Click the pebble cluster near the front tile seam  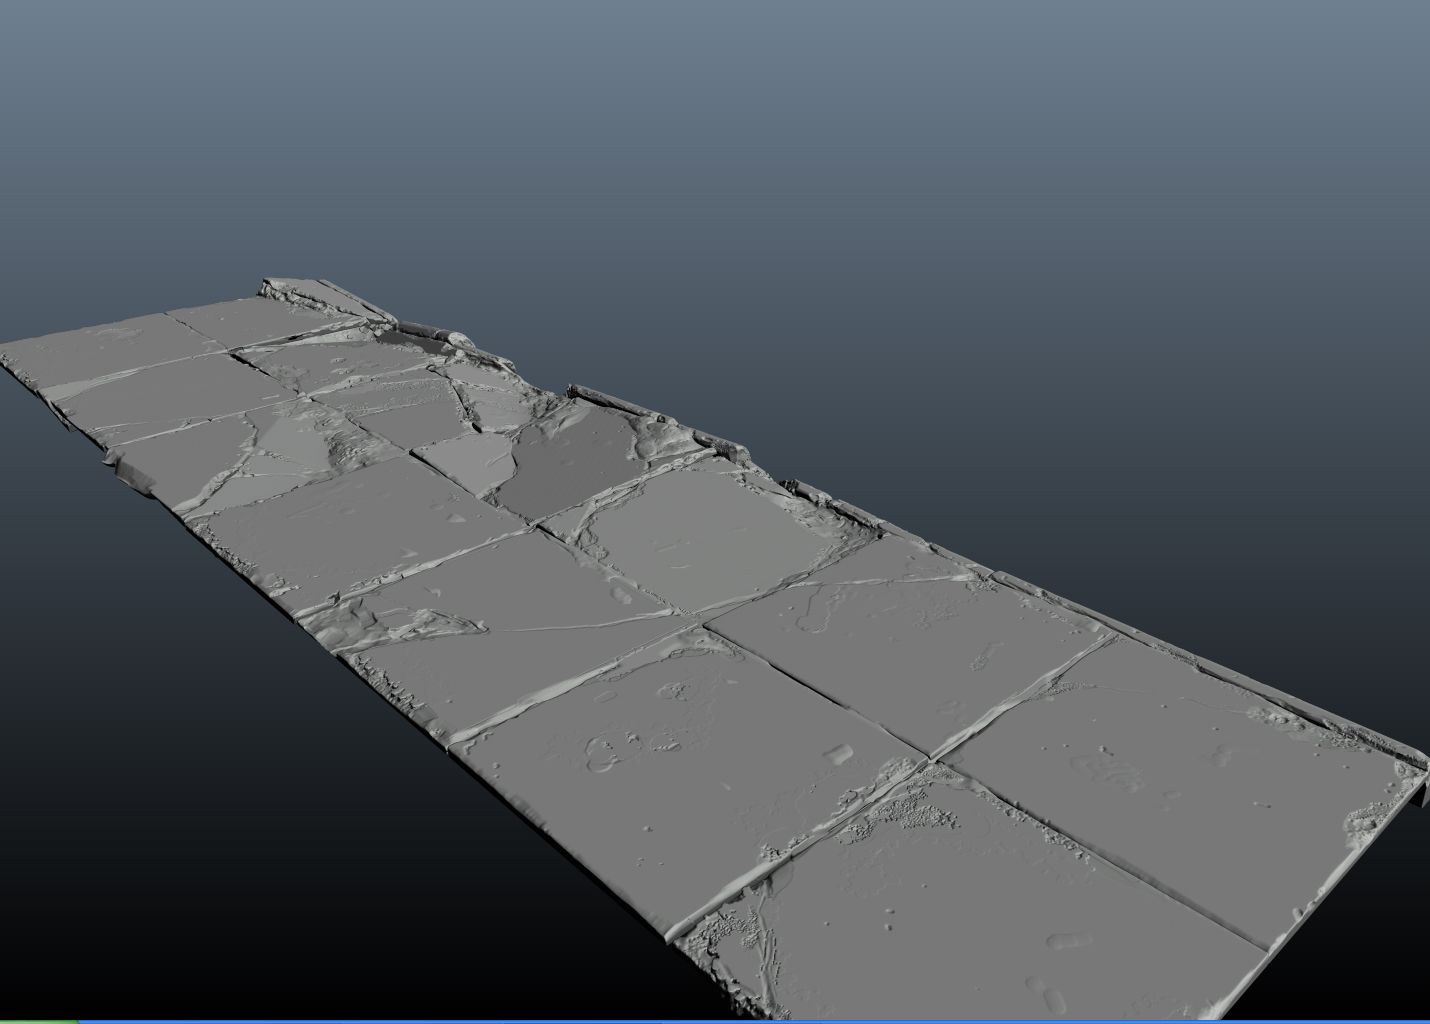click(x=910, y=808)
